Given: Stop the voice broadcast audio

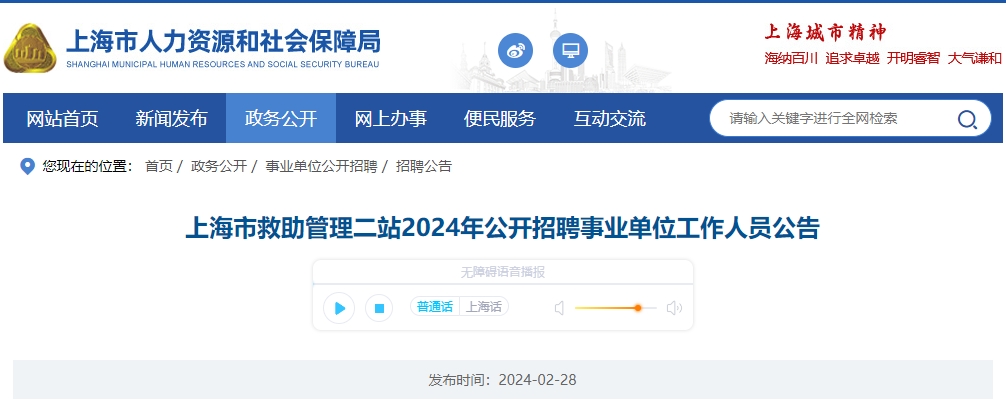Looking at the screenshot, I should tap(379, 308).
